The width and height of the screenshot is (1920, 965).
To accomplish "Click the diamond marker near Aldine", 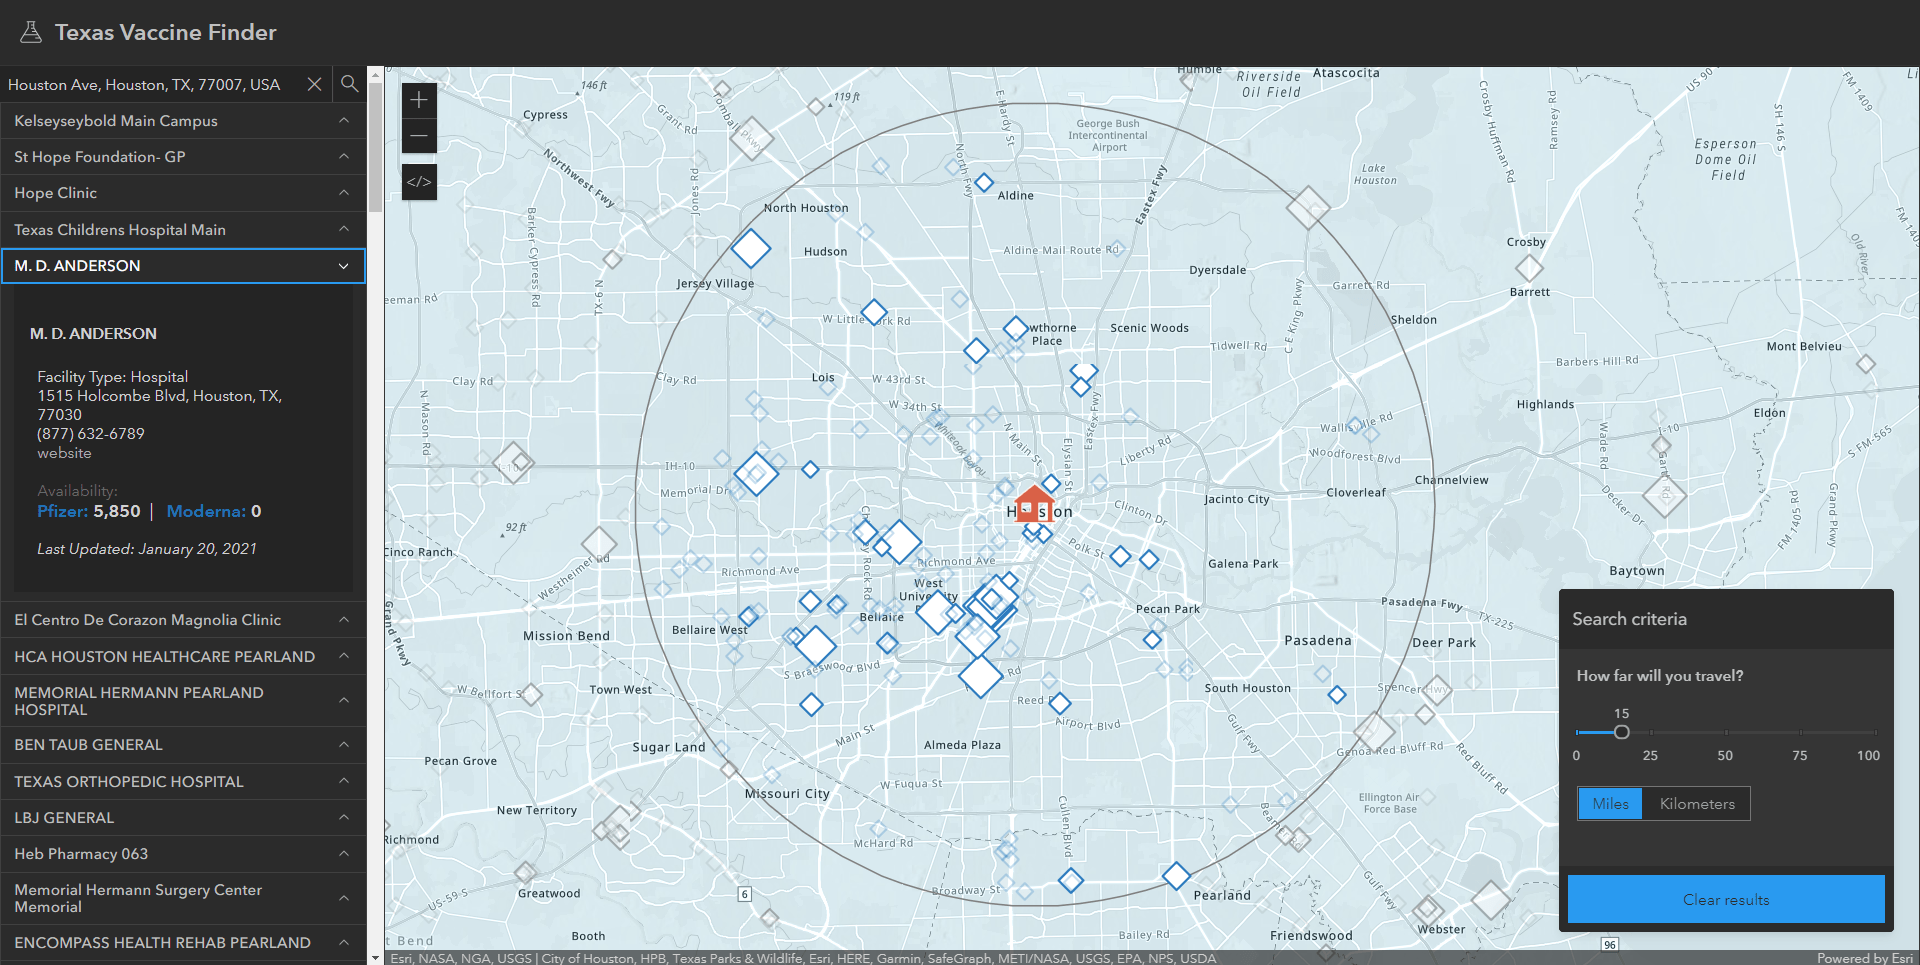I will click(x=984, y=182).
